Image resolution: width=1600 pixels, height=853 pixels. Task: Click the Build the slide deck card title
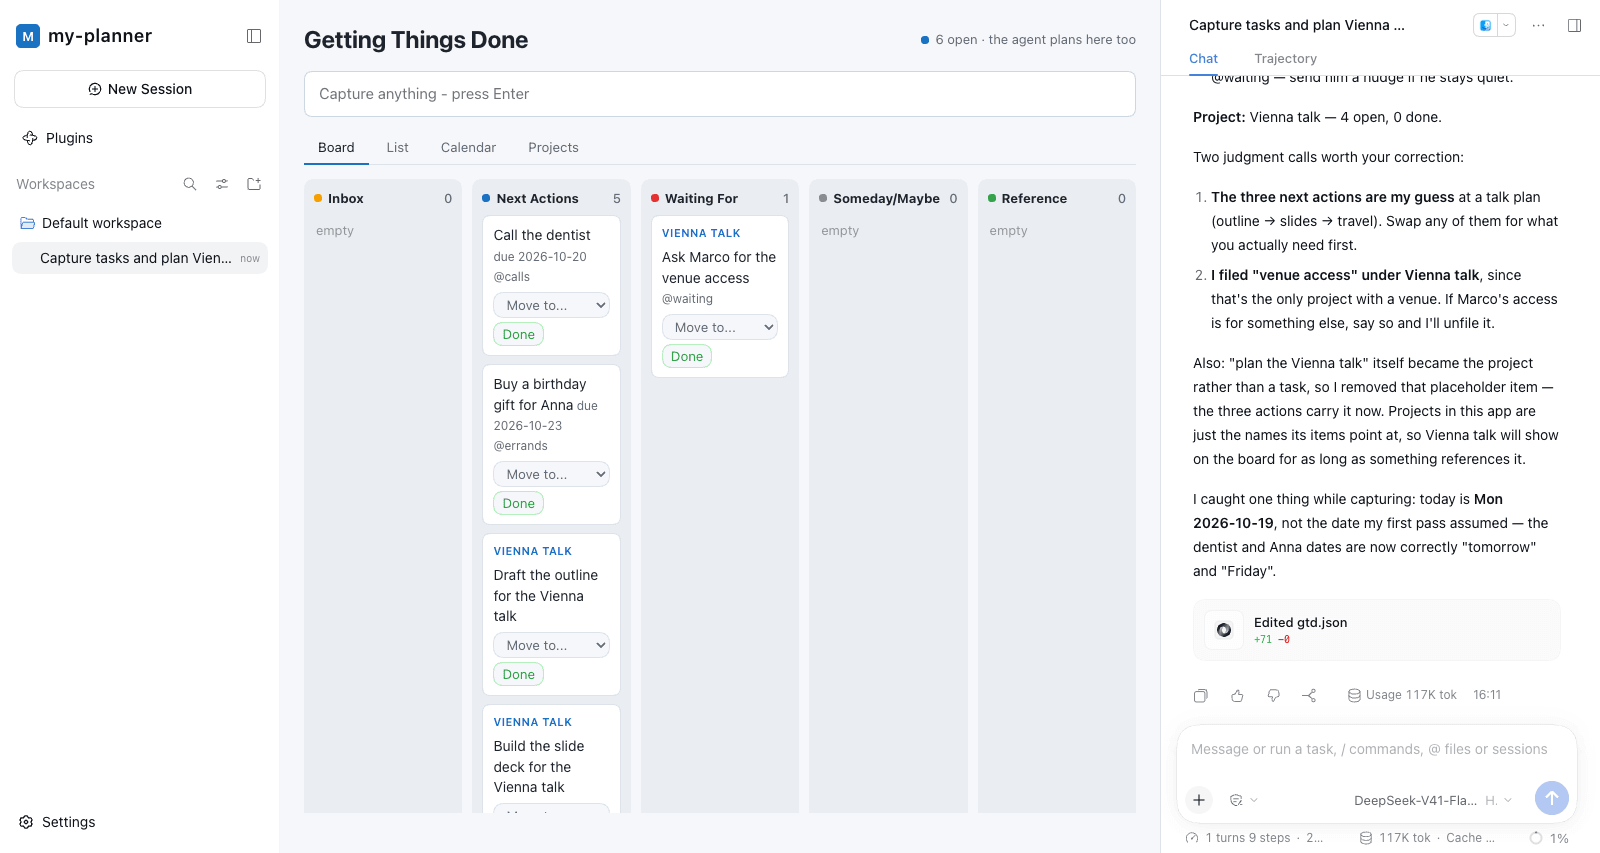[x=539, y=767]
